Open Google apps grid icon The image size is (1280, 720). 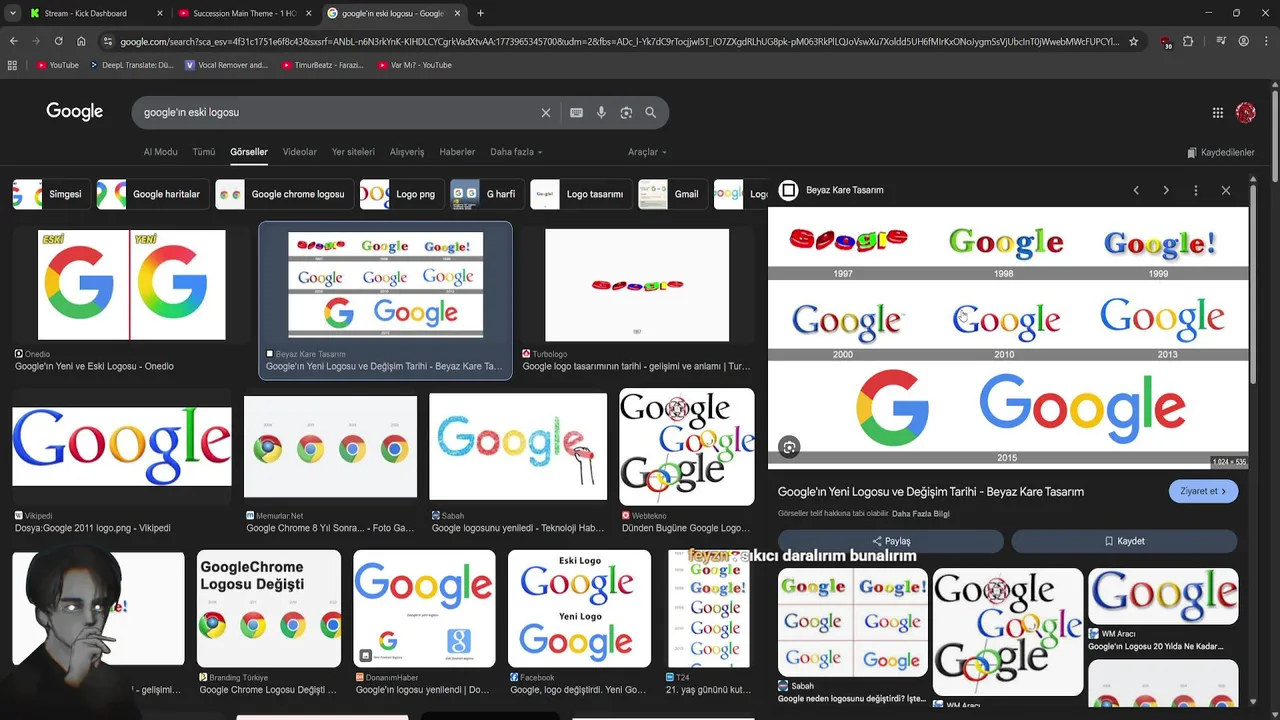[x=1218, y=113]
